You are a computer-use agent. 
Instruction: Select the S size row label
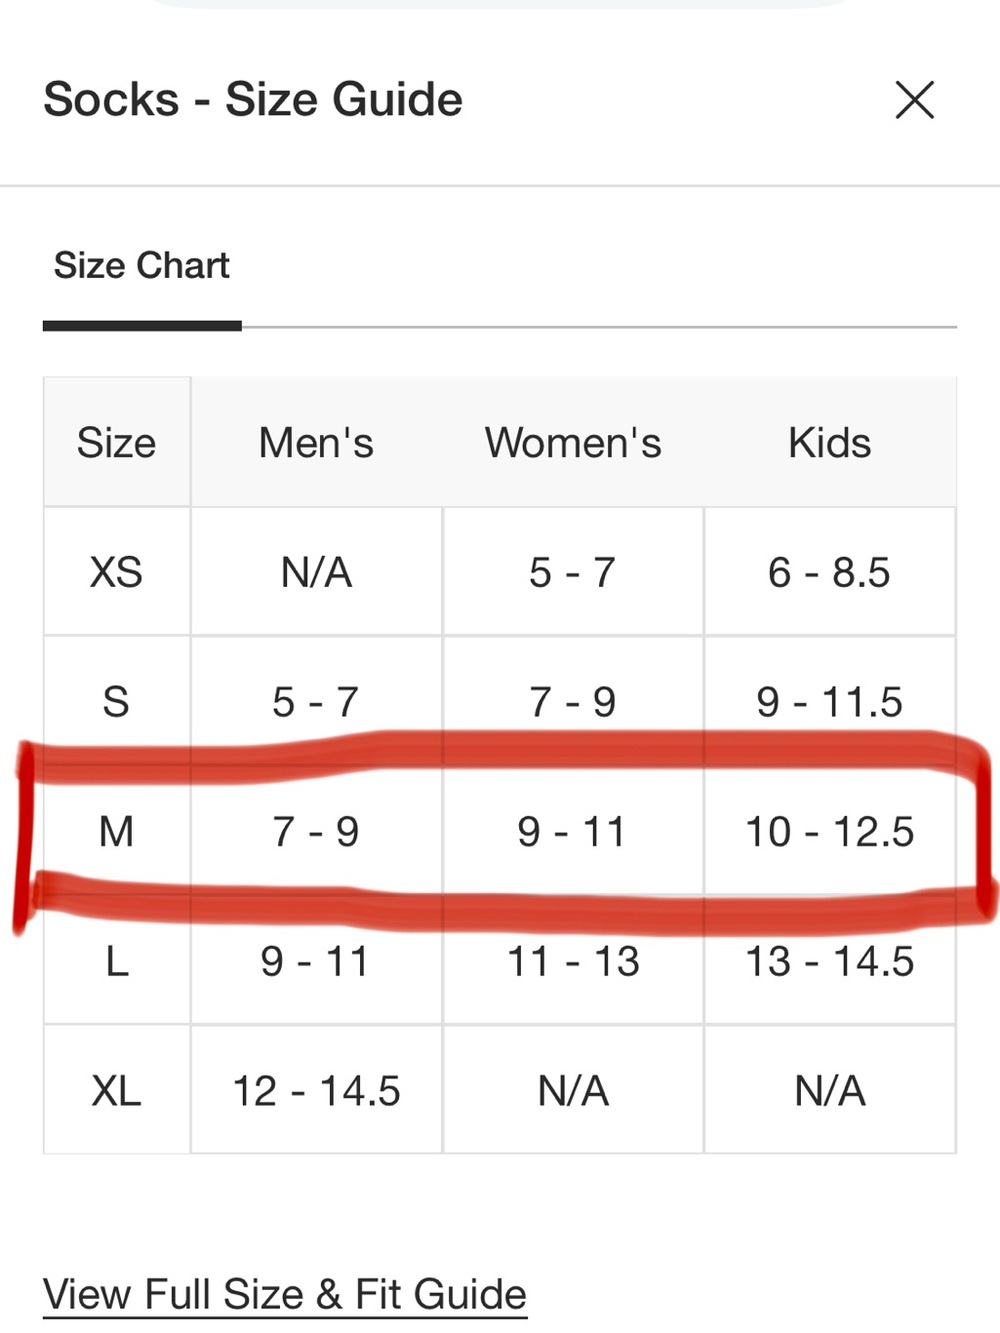pyautogui.click(x=117, y=701)
